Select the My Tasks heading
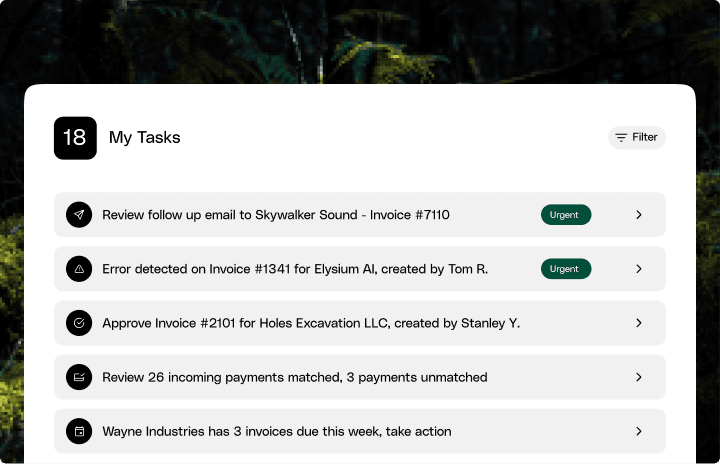Viewport: 720px width, 464px height. (x=145, y=138)
